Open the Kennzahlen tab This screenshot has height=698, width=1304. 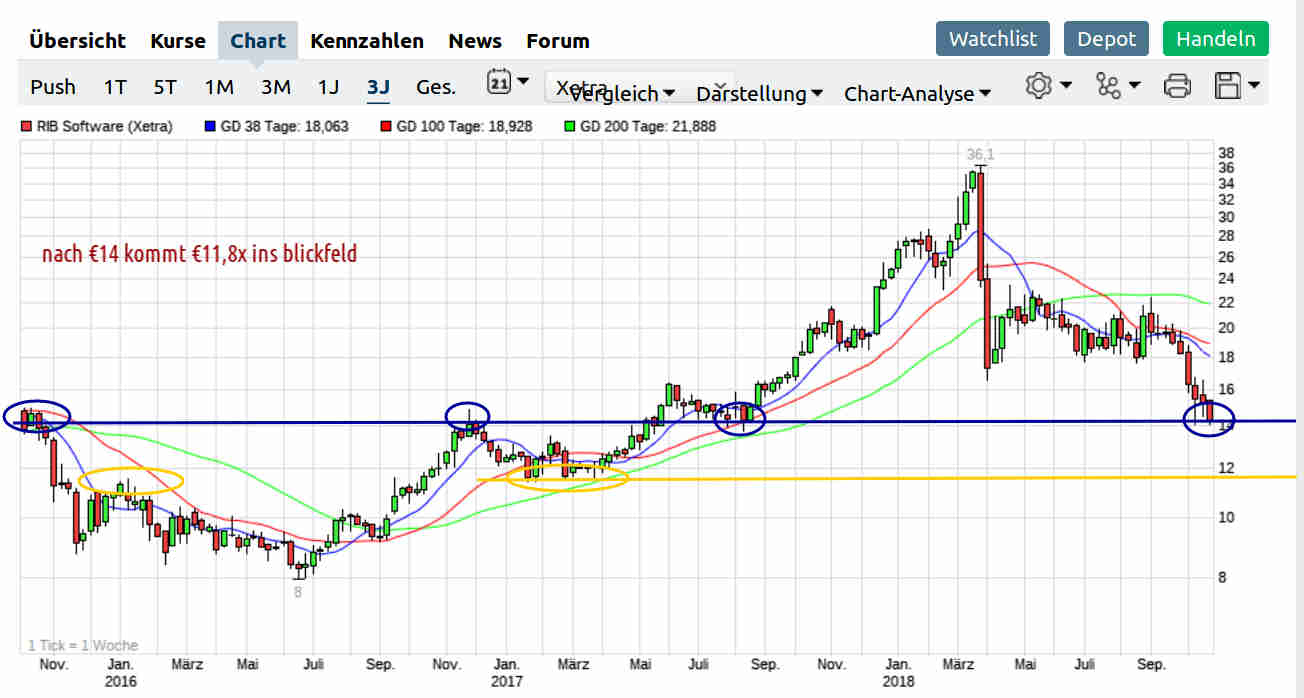coord(367,41)
